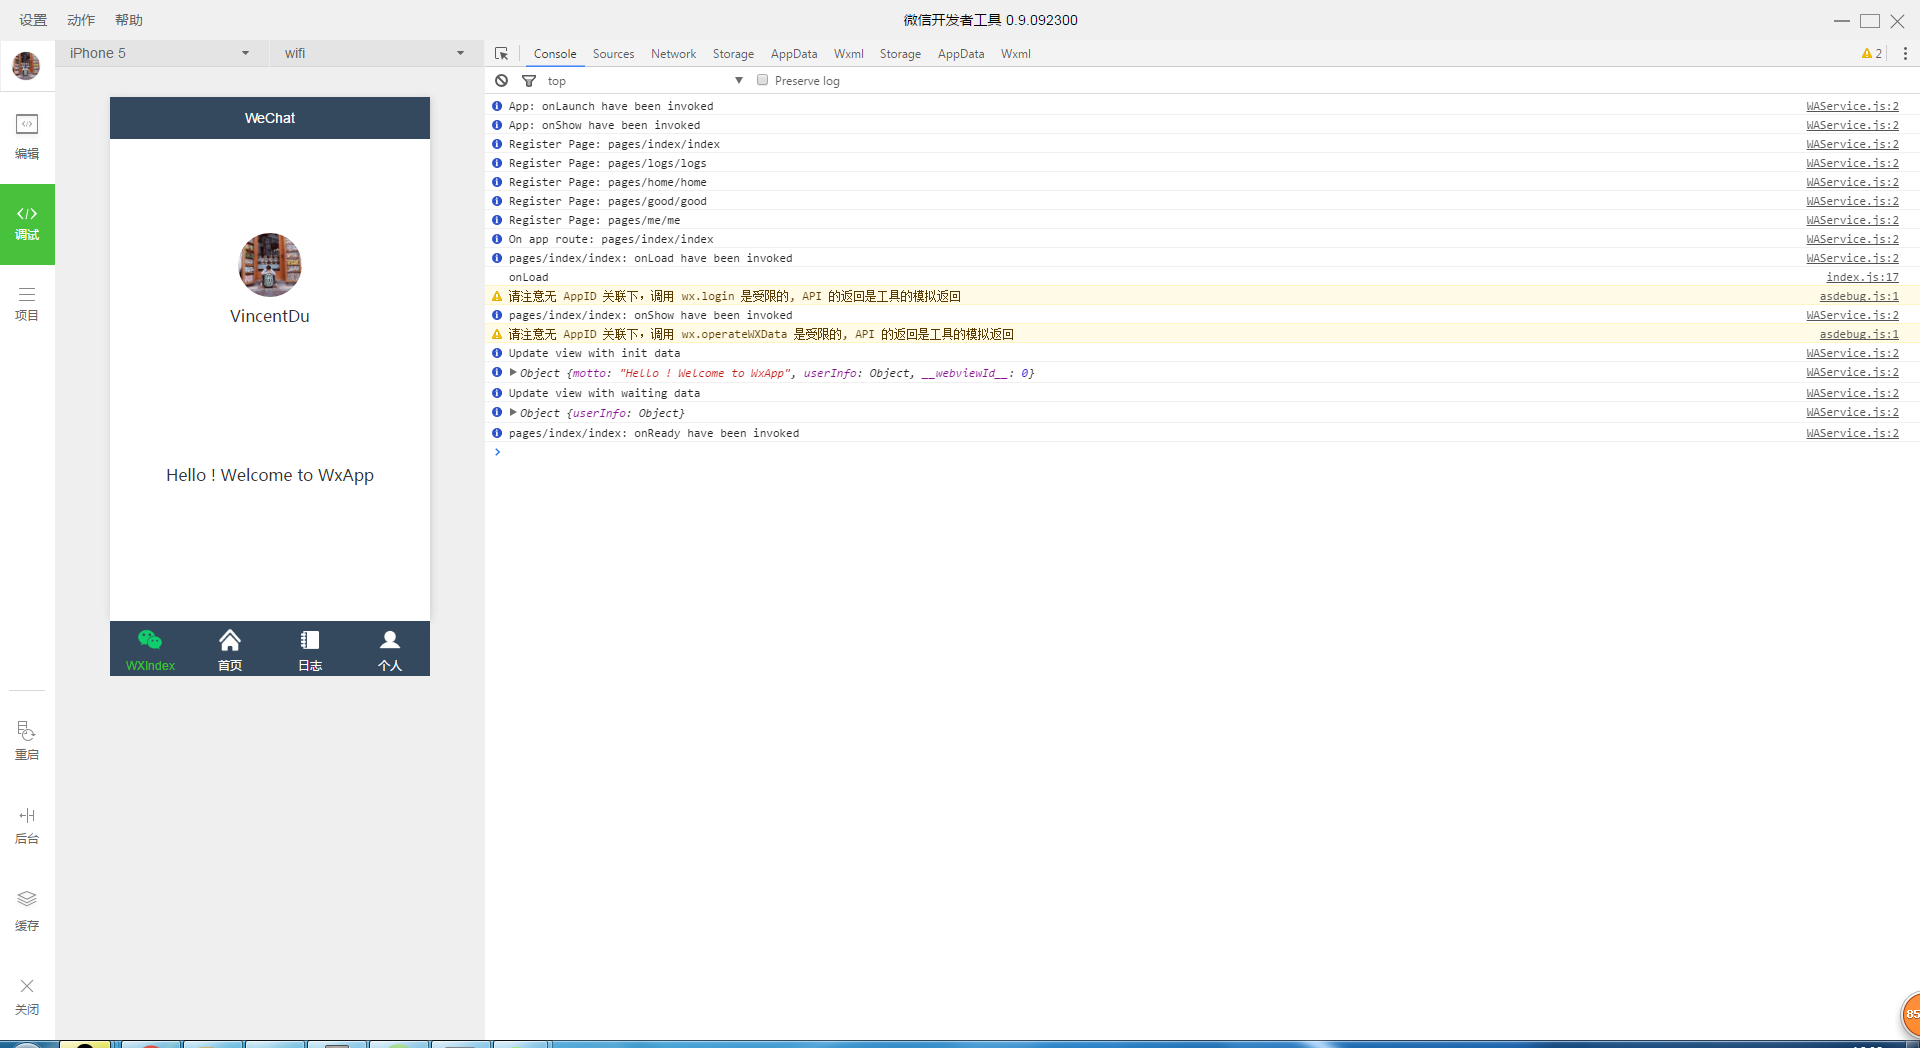
Task: Open the second Wxml tab
Action: [1015, 54]
